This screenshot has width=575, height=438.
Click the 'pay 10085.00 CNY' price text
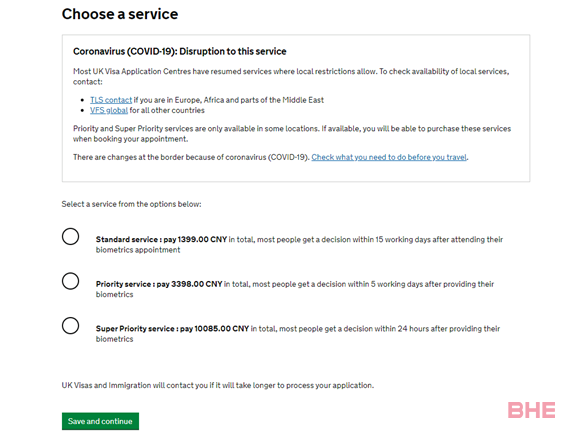pos(215,329)
